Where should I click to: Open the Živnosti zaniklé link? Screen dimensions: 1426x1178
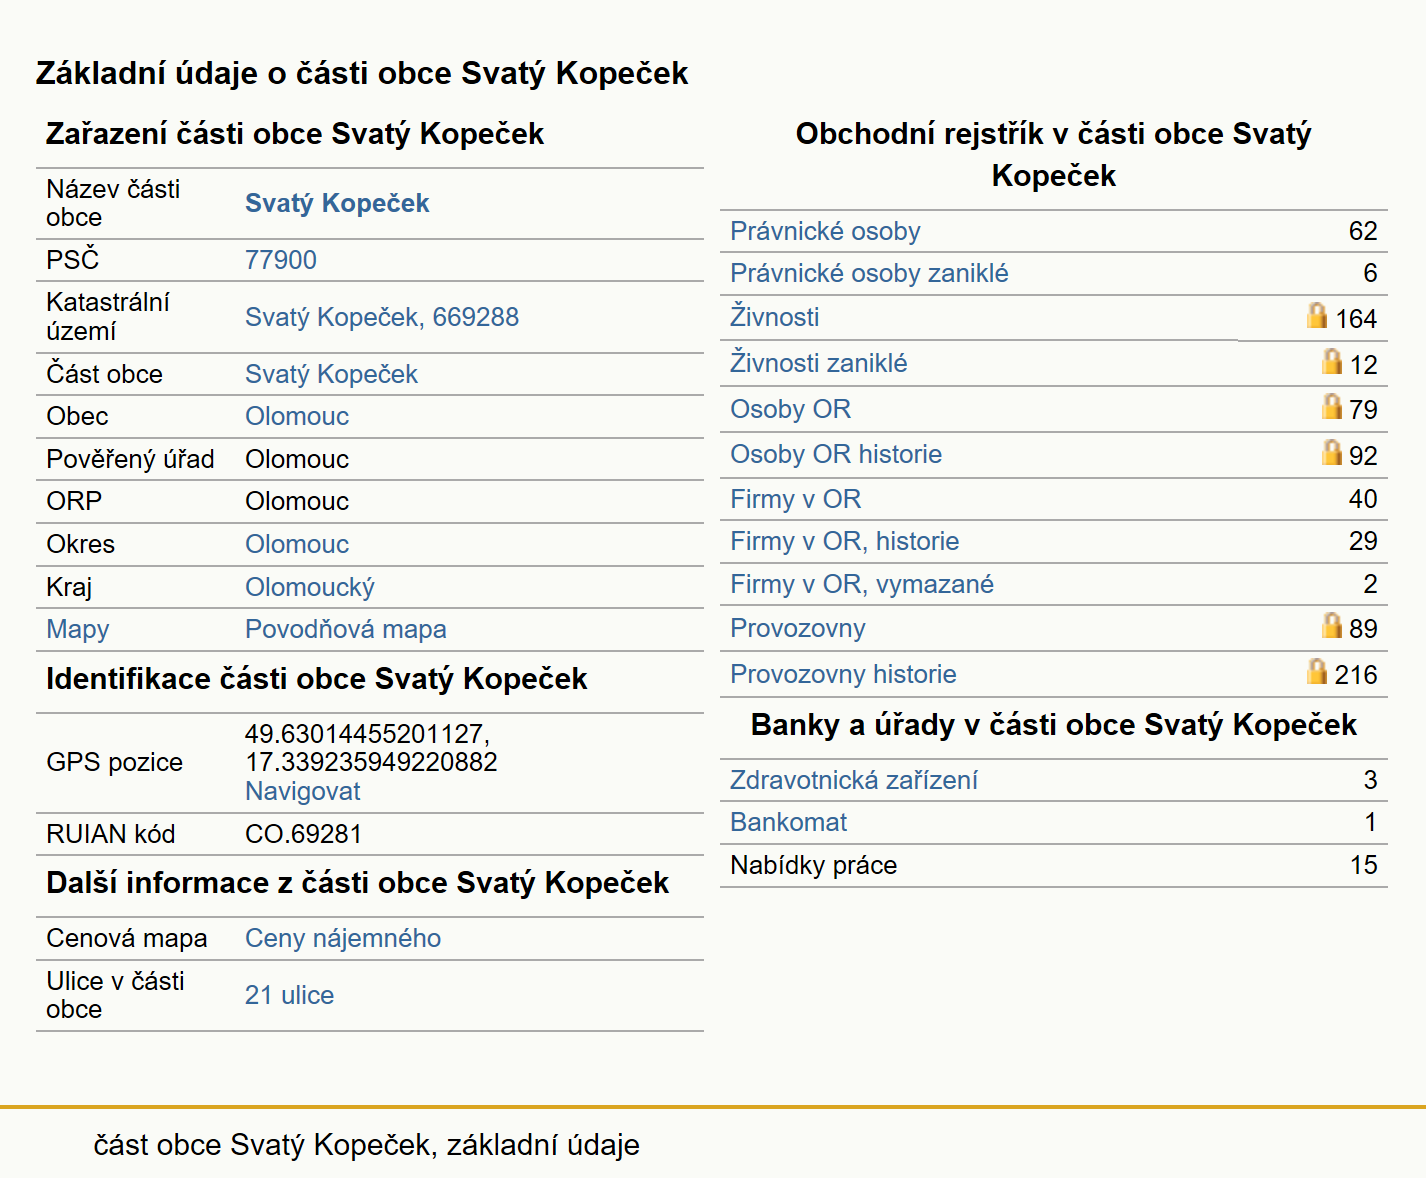tap(819, 363)
